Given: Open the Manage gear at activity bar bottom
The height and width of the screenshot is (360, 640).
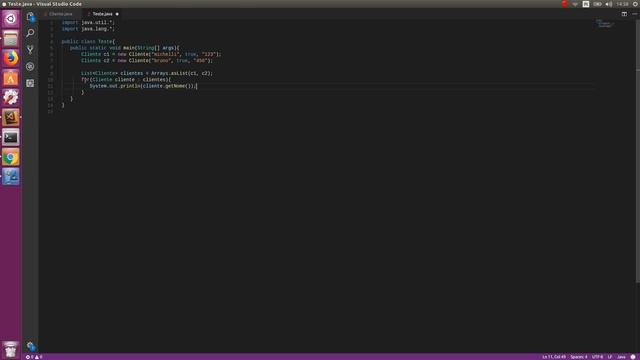Looking at the screenshot, I should click(31, 346).
